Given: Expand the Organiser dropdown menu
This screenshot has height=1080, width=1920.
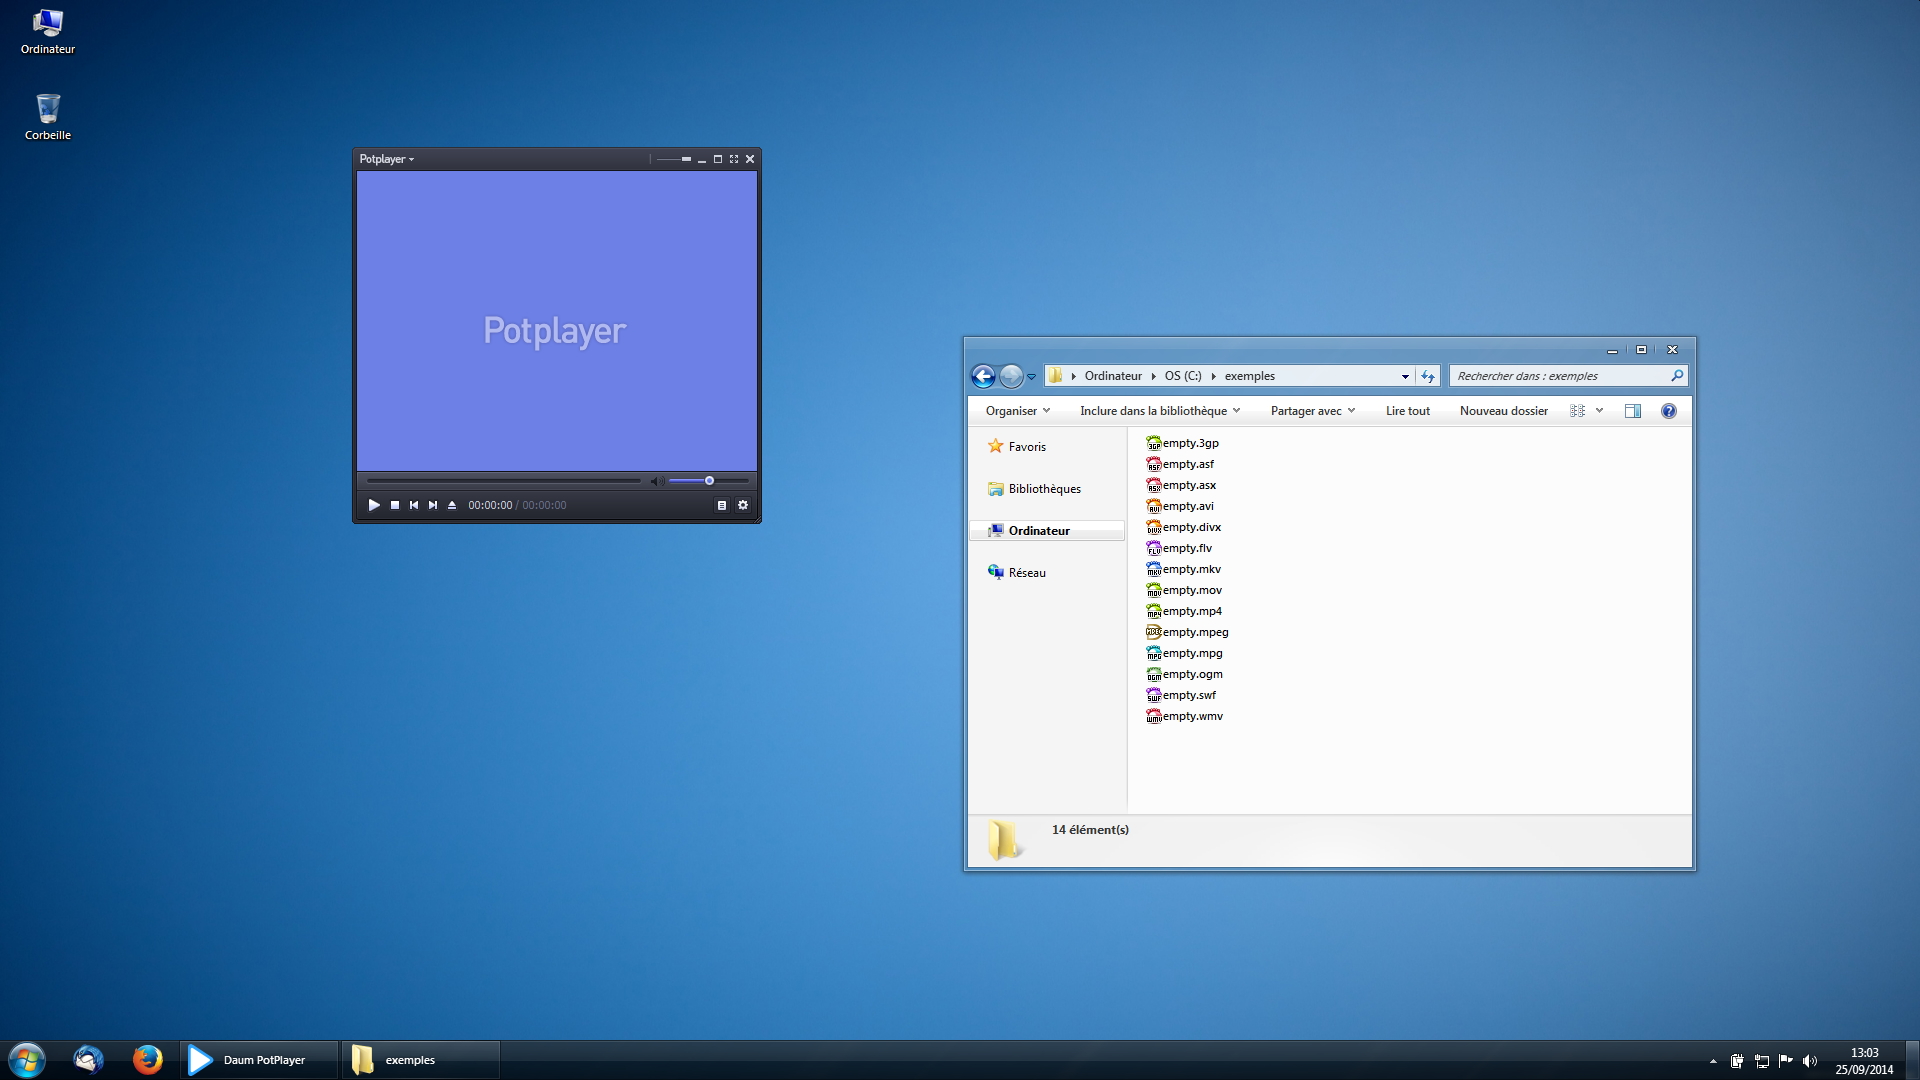Looking at the screenshot, I should coord(1018,411).
